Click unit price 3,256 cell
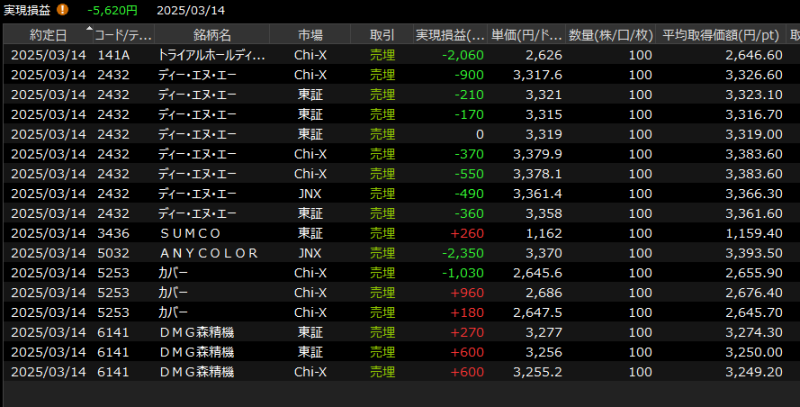 click(x=544, y=353)
